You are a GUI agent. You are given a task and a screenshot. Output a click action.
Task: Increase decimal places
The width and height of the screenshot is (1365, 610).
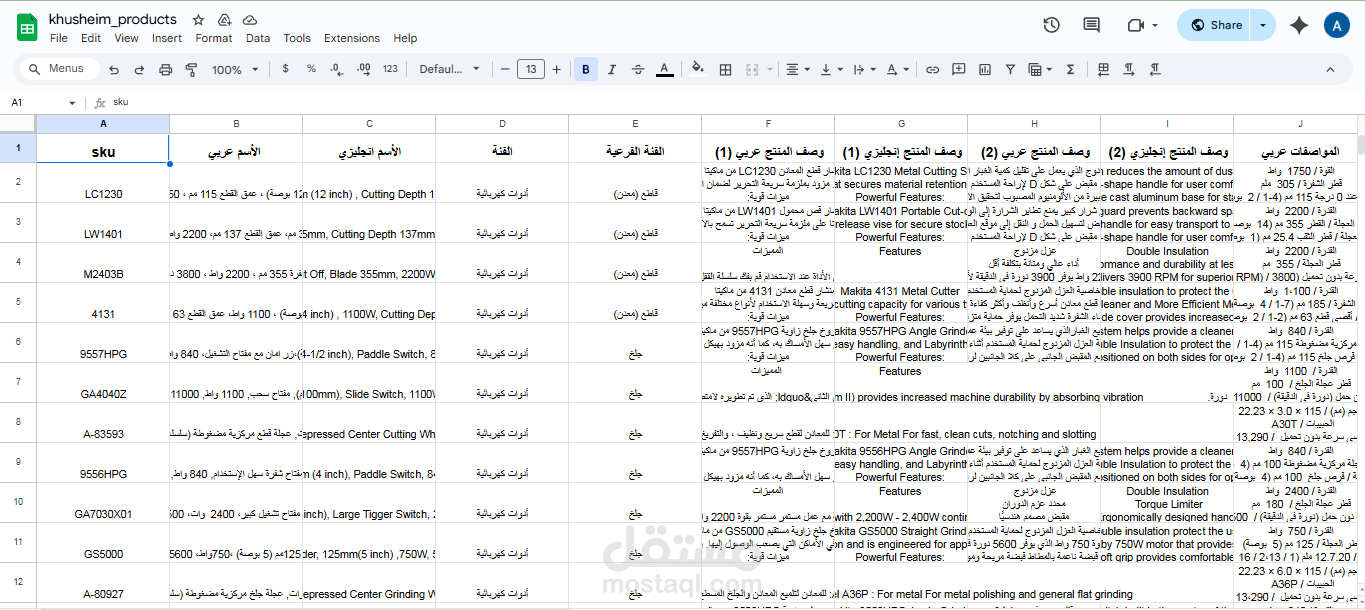point(363,69)
